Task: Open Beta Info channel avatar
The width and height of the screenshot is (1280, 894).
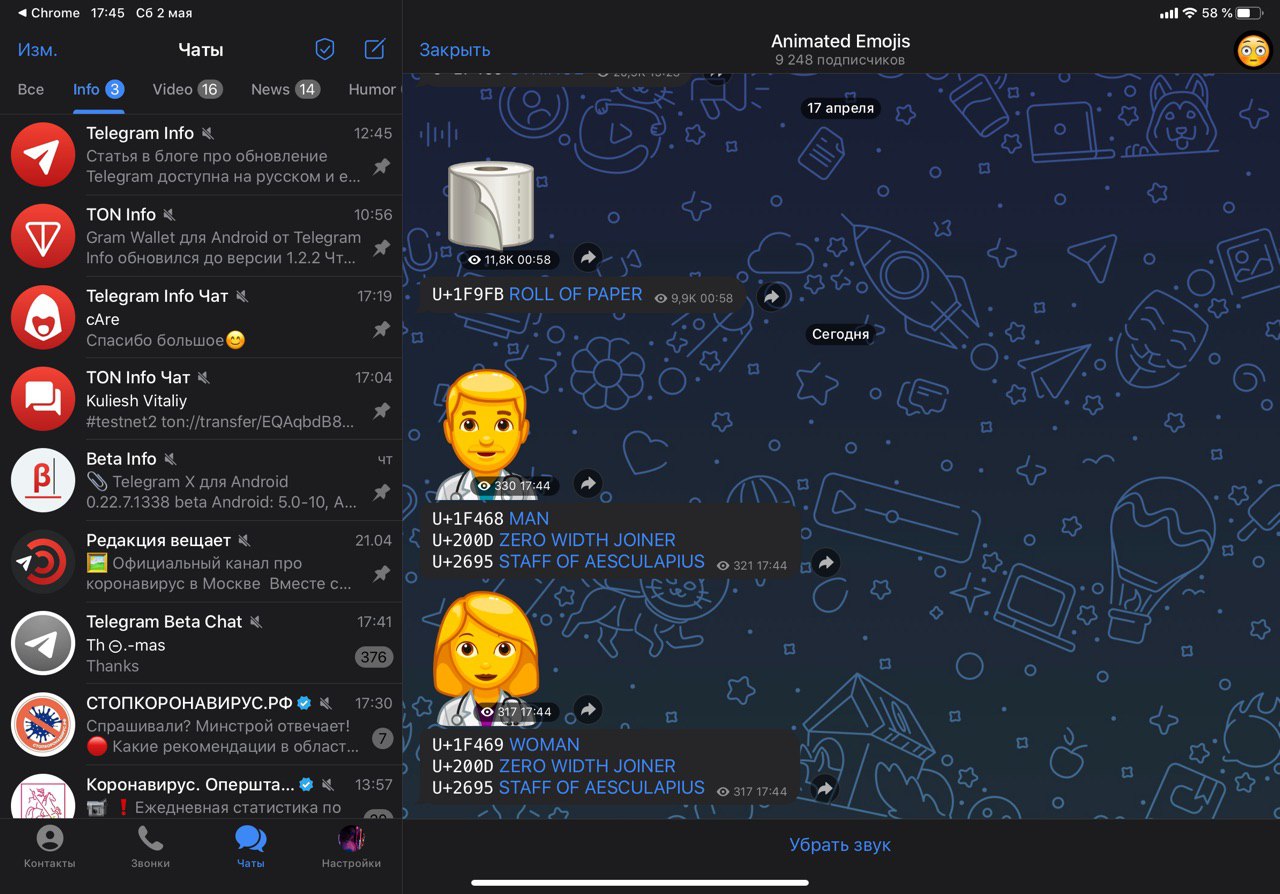Action: click(43, 481)
